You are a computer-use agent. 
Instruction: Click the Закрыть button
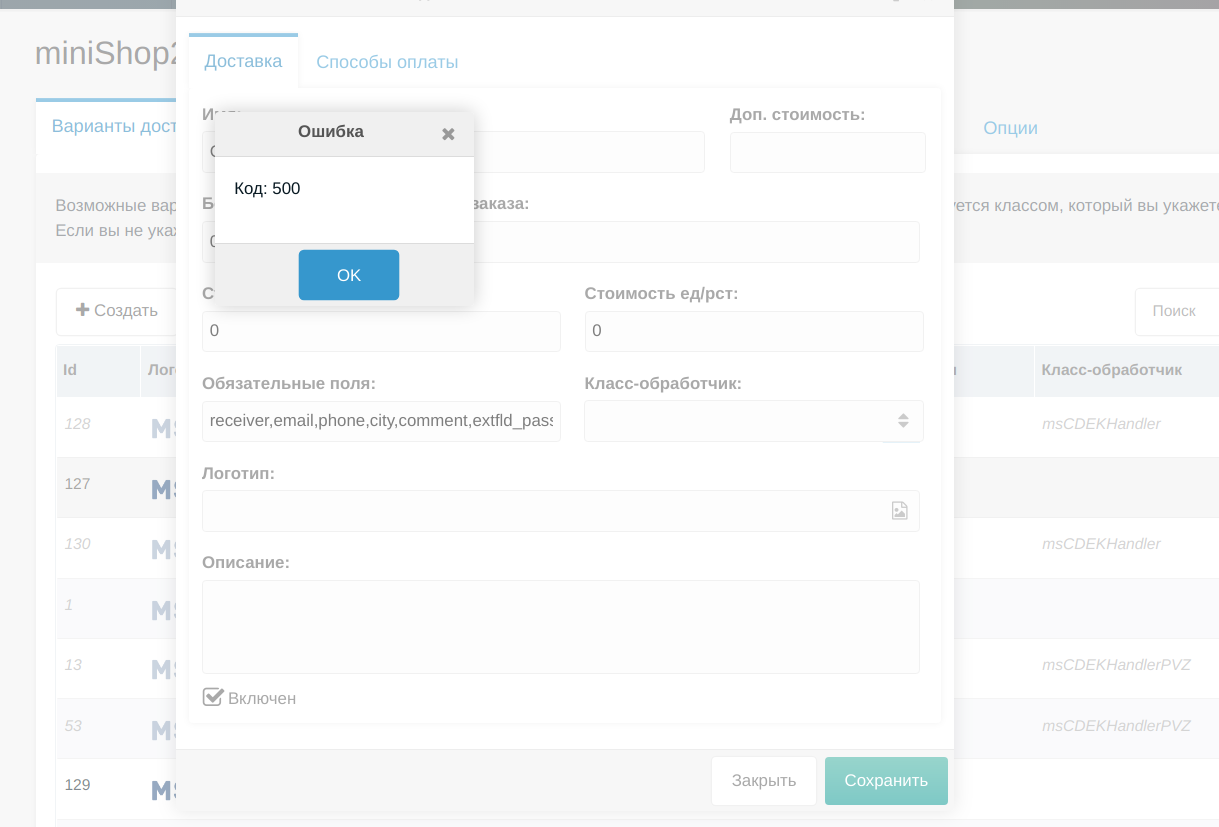[x=763, y=781]
